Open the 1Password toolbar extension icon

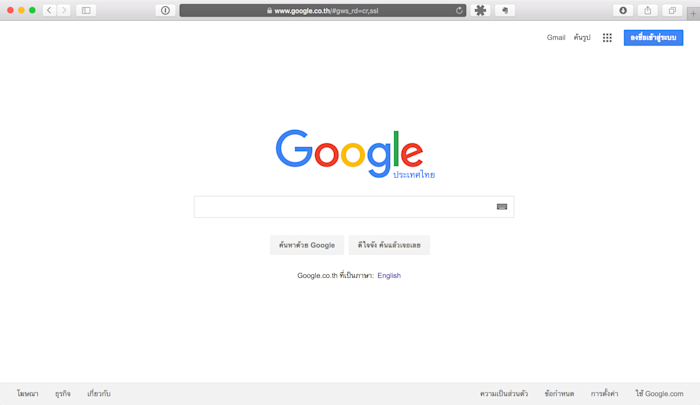[165, 10]
